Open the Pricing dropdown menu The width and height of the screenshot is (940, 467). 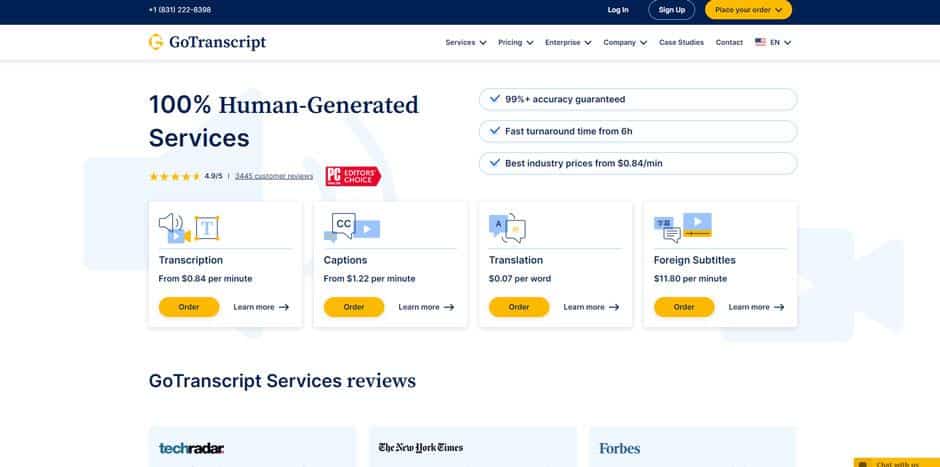pyautogui.click(x=515, y=42)
